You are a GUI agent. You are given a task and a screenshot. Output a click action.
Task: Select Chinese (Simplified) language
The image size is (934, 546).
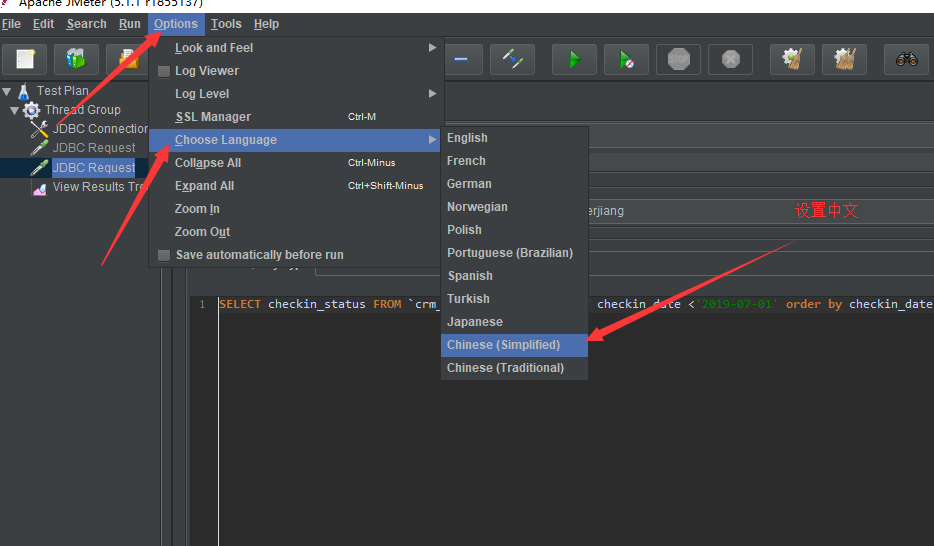(514, 345)
